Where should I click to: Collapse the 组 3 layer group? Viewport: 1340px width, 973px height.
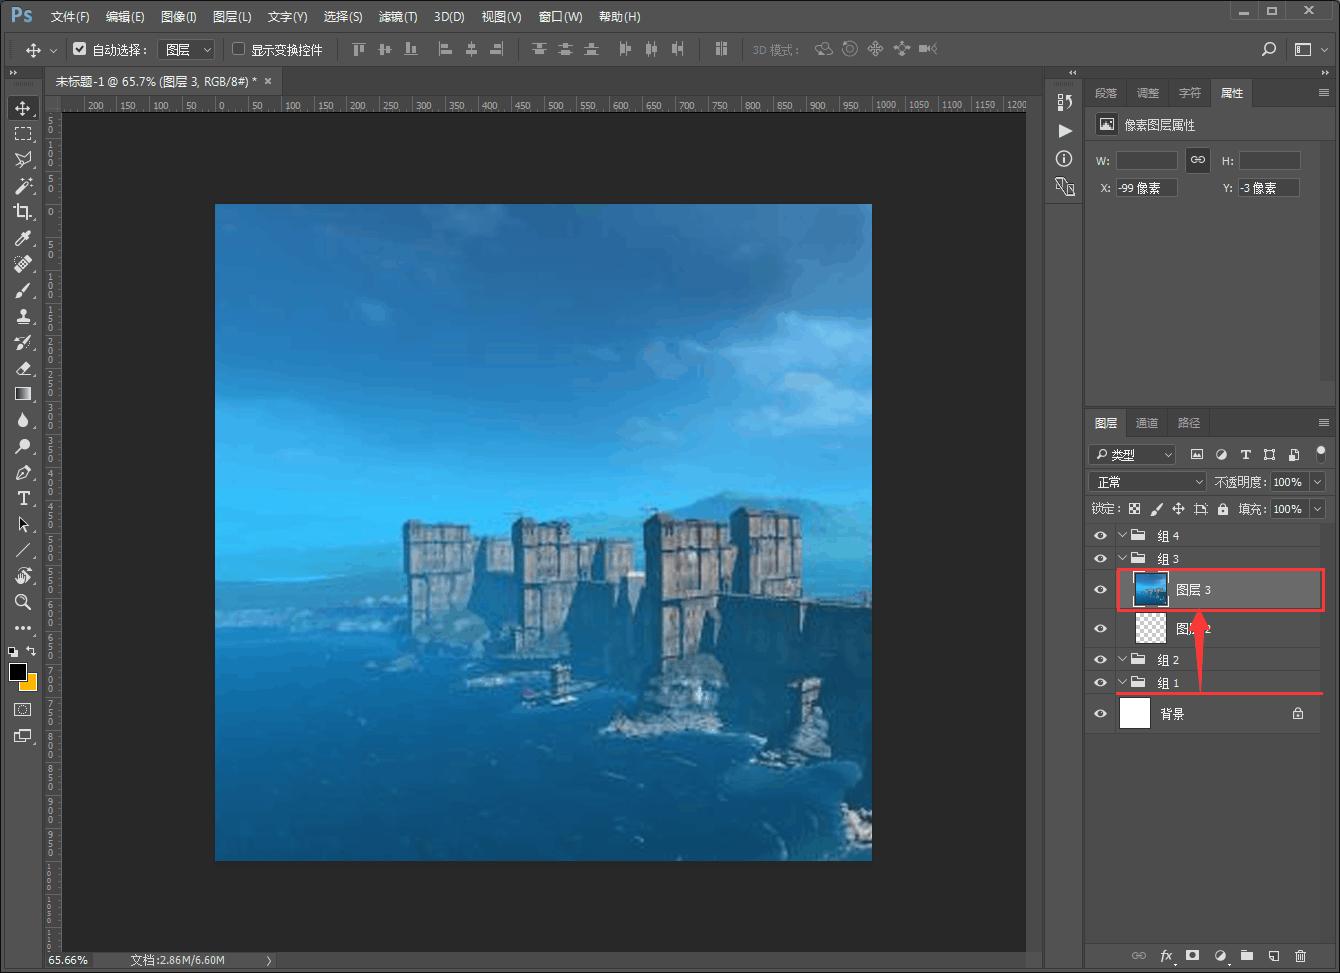[1122, 559]
